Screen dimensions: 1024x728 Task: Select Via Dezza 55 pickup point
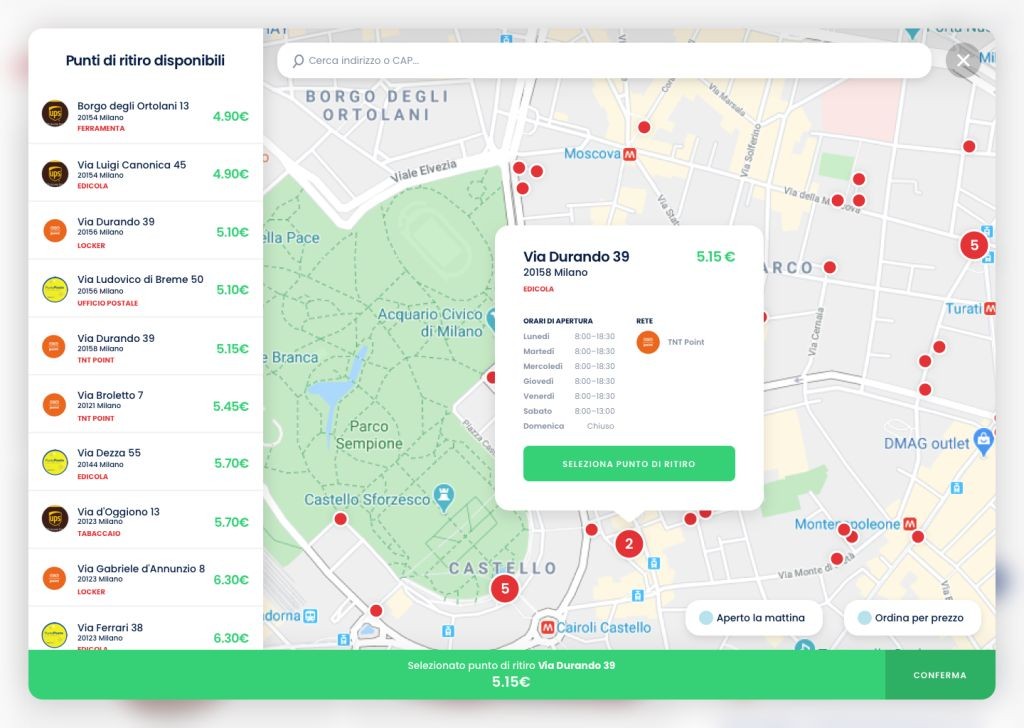146,462
